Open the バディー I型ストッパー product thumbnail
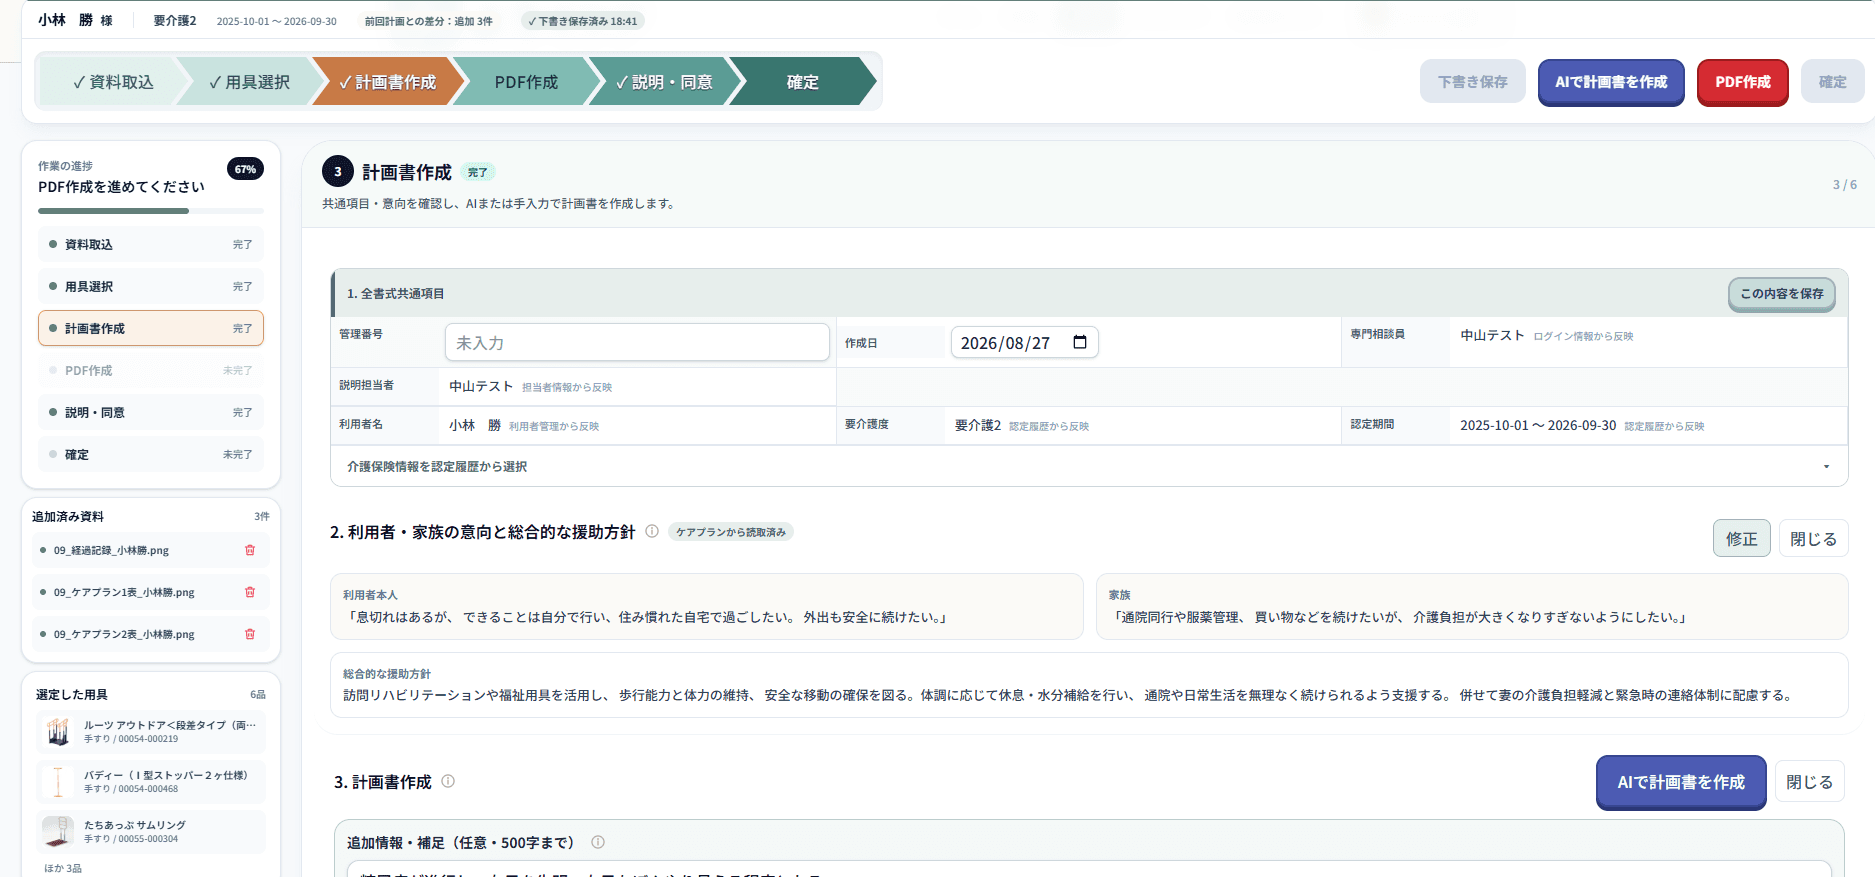1875x877 pixels. 58,782
